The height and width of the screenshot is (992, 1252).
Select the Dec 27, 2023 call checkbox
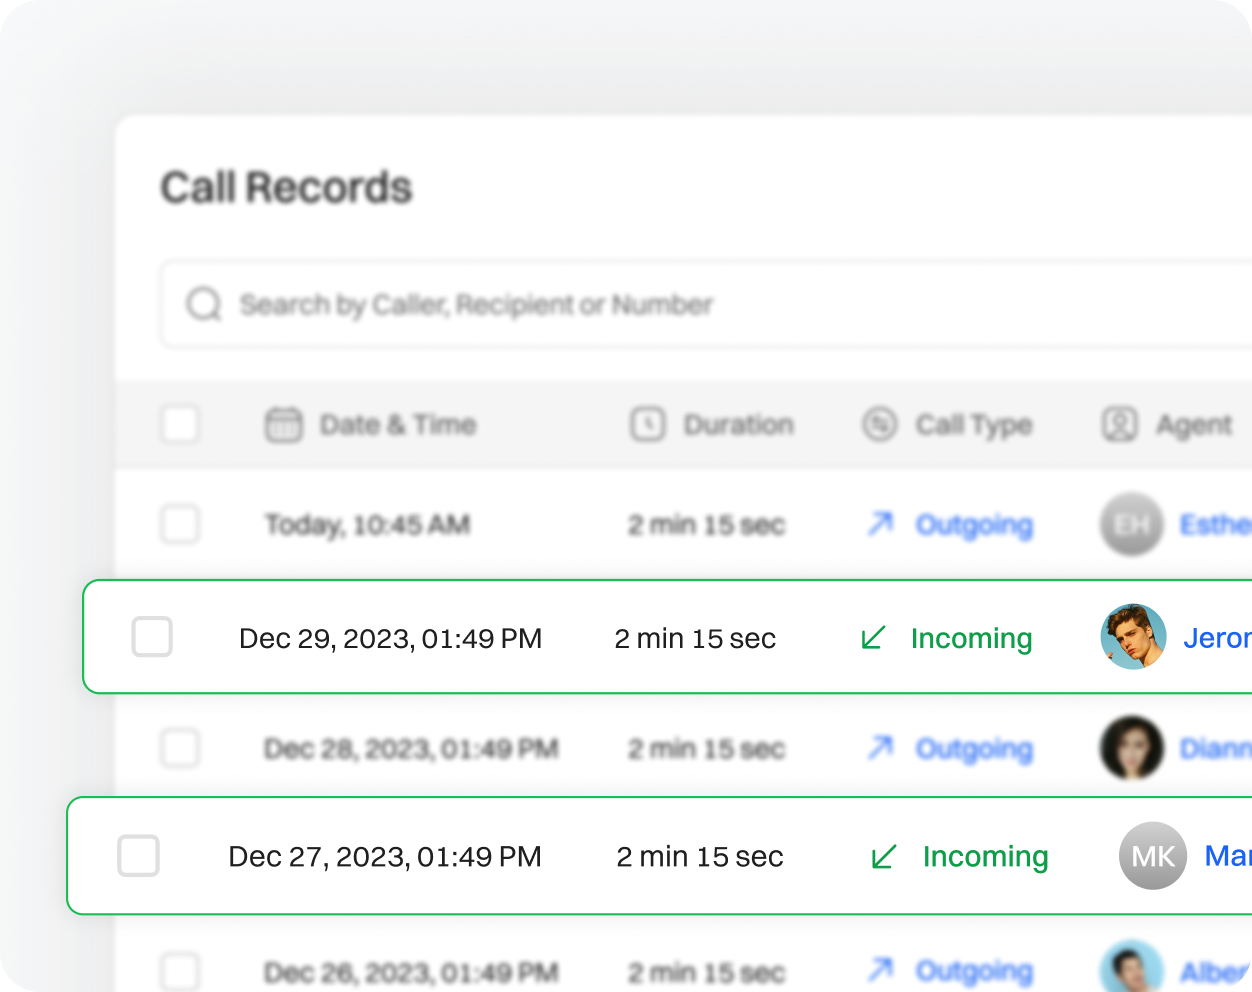(139, 856)
